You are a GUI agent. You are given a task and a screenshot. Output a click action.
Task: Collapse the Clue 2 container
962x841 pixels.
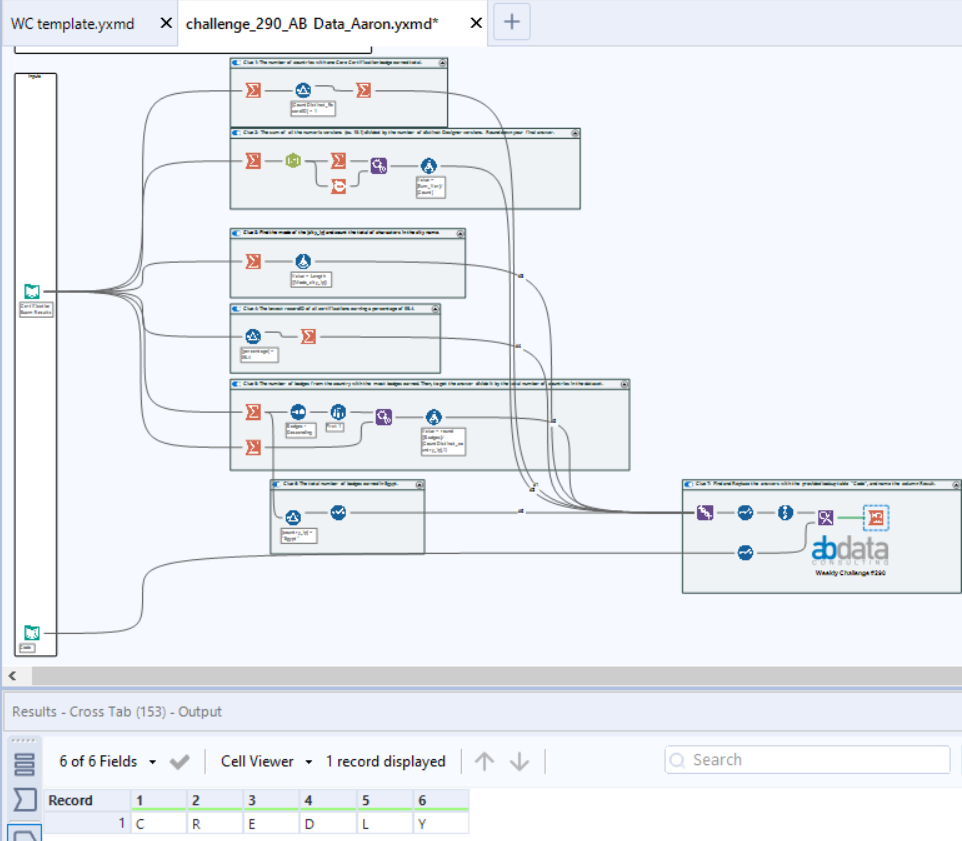coord(575,133)
